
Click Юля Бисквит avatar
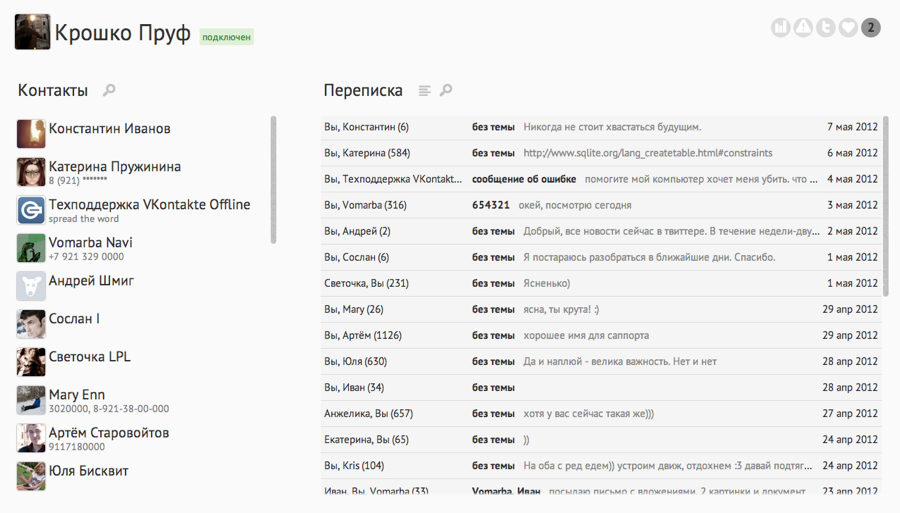point(31,476)
